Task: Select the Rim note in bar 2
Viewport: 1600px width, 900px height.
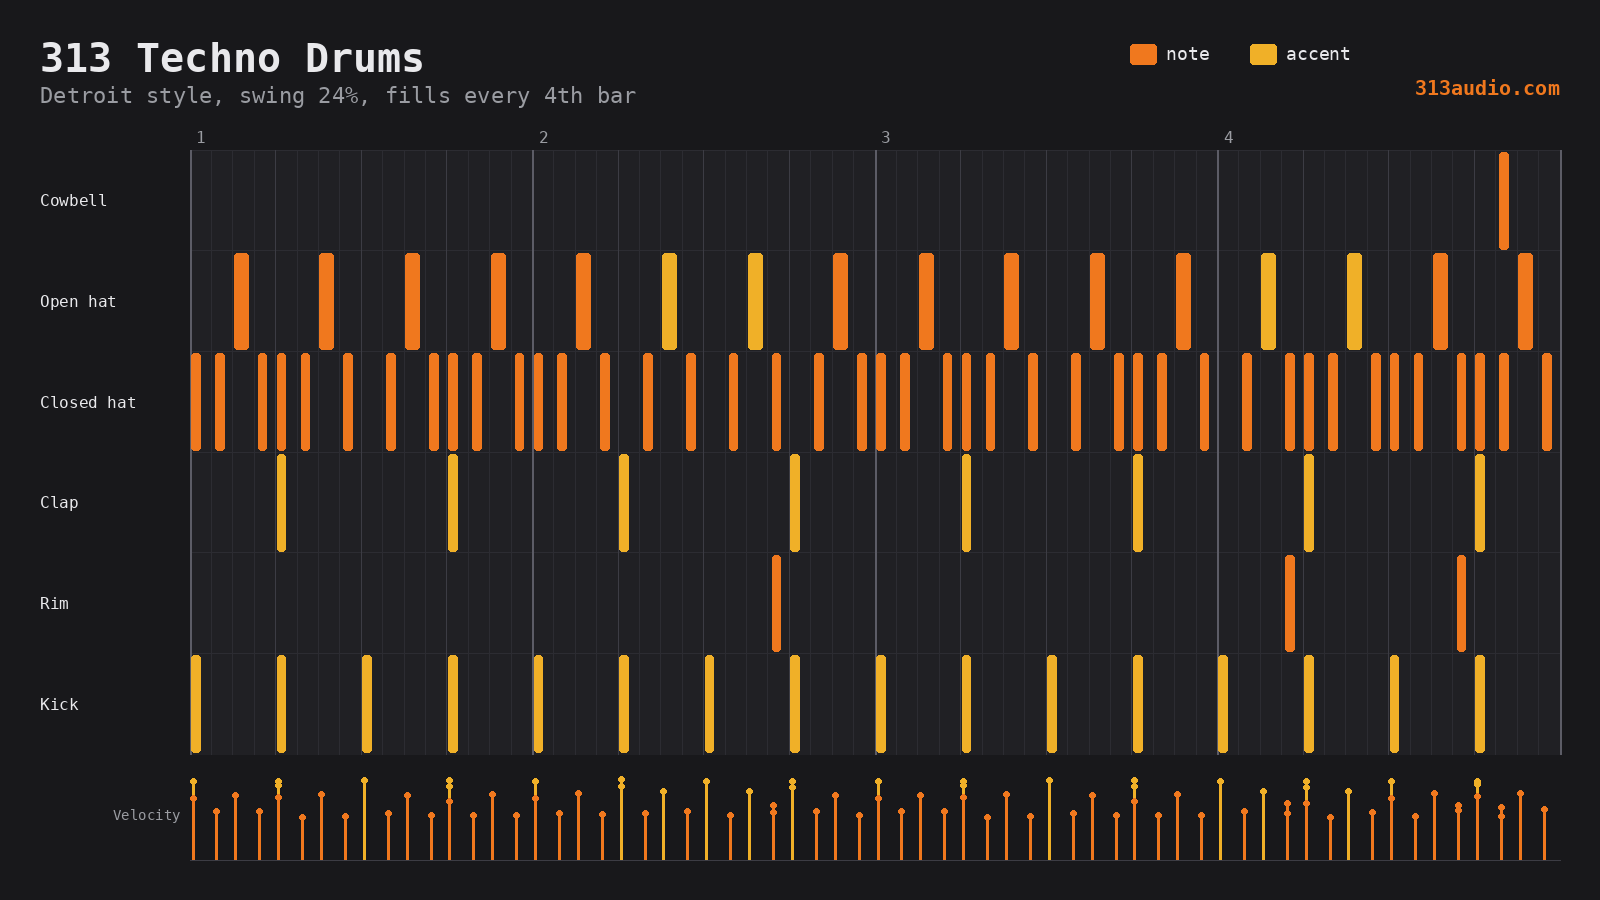Action: coord(776,604)
